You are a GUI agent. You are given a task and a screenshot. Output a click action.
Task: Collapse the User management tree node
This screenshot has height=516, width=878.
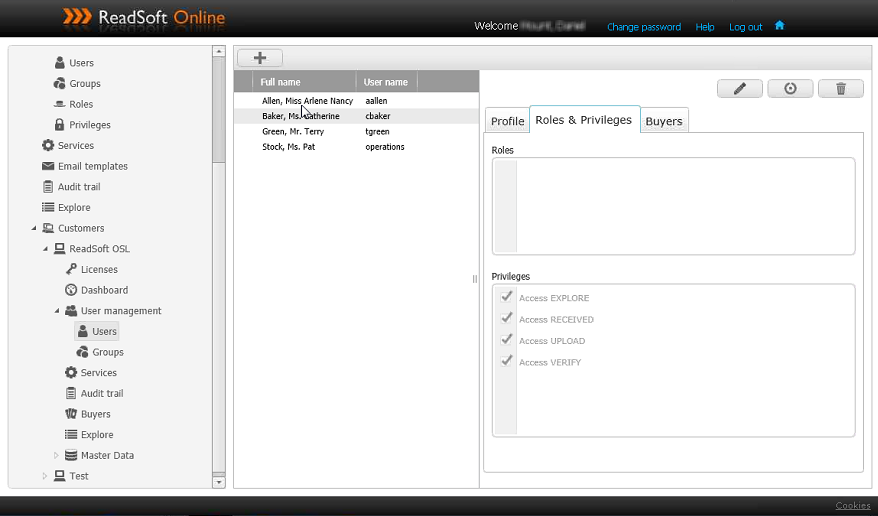57,311
